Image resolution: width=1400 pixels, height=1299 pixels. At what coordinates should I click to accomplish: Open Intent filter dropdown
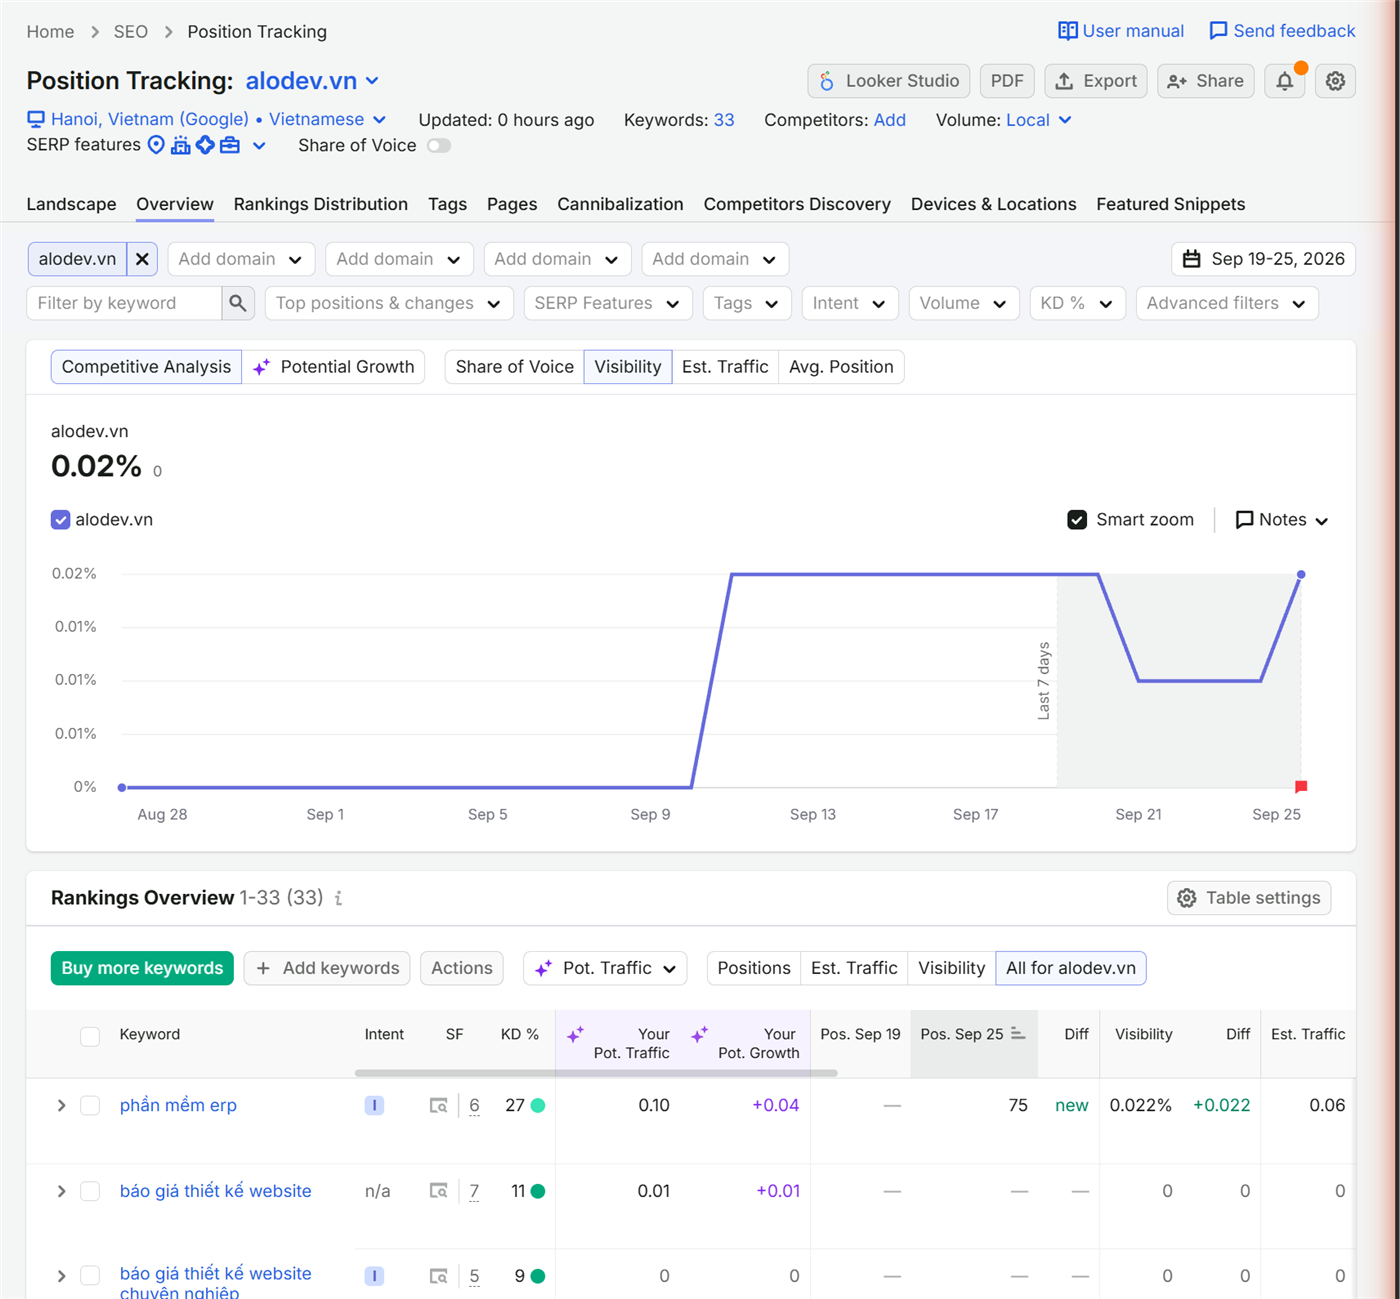pos(850,303)
